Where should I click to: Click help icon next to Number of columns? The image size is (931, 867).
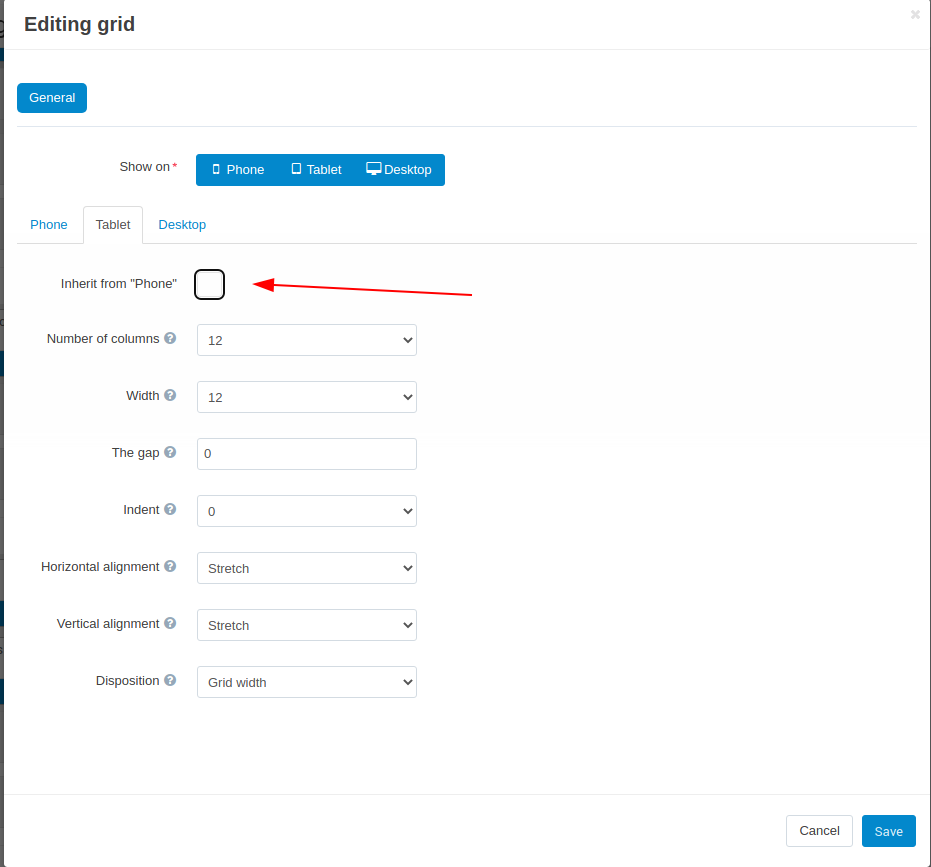click(x=170, y=338)
